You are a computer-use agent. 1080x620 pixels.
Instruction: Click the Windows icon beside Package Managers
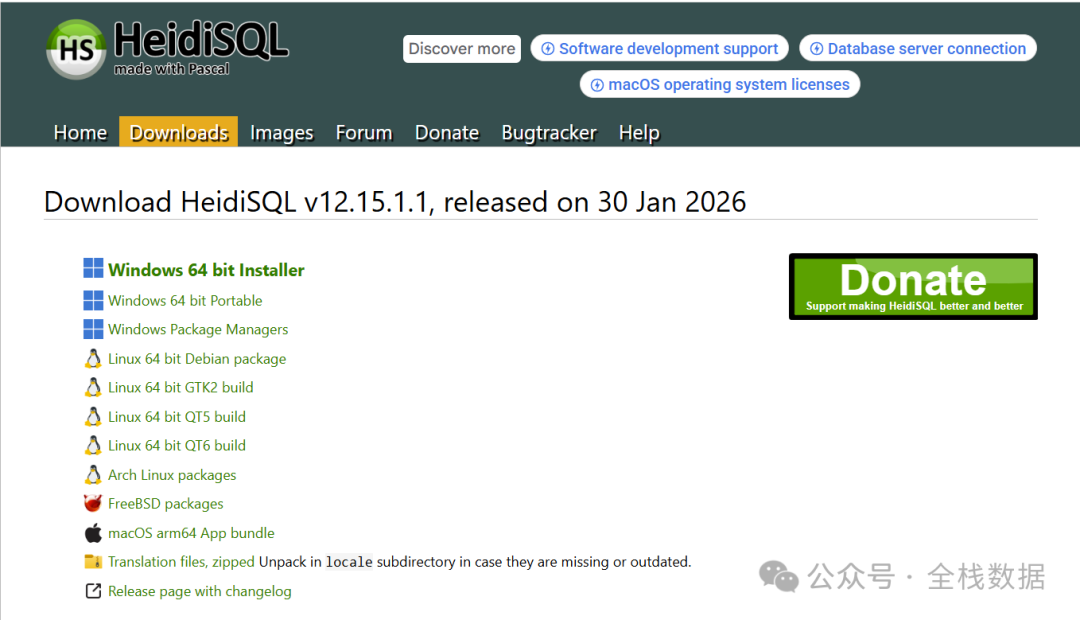pyautogui.click(x=93, y=329)
